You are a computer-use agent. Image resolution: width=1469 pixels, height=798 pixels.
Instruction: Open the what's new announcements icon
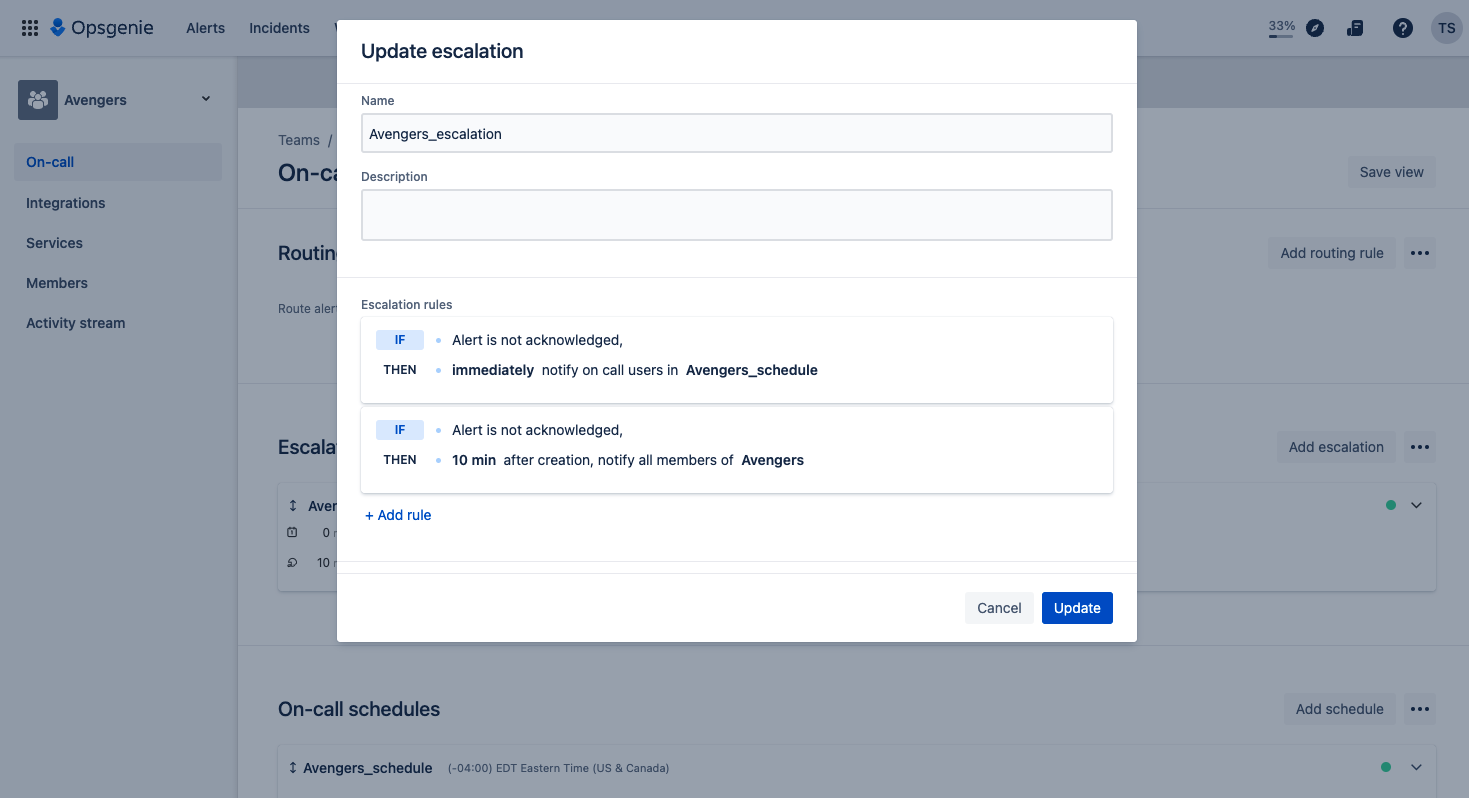click(x=1354, y=27)
